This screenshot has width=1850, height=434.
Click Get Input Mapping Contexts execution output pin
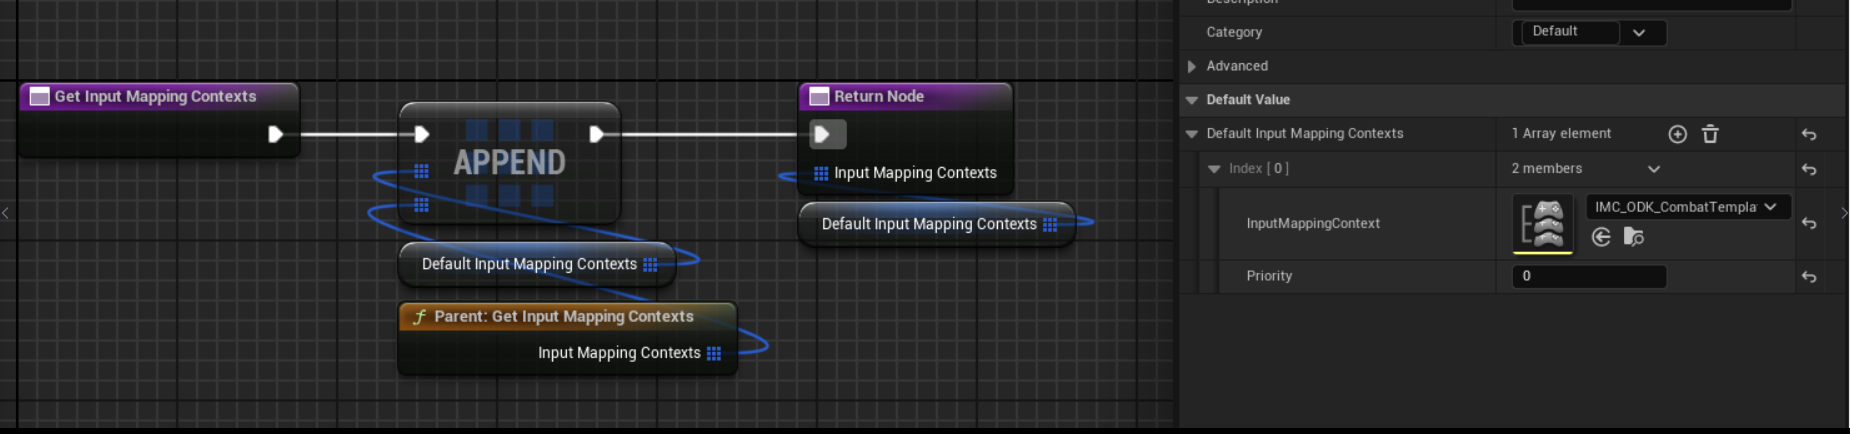(x=275, y=134)
